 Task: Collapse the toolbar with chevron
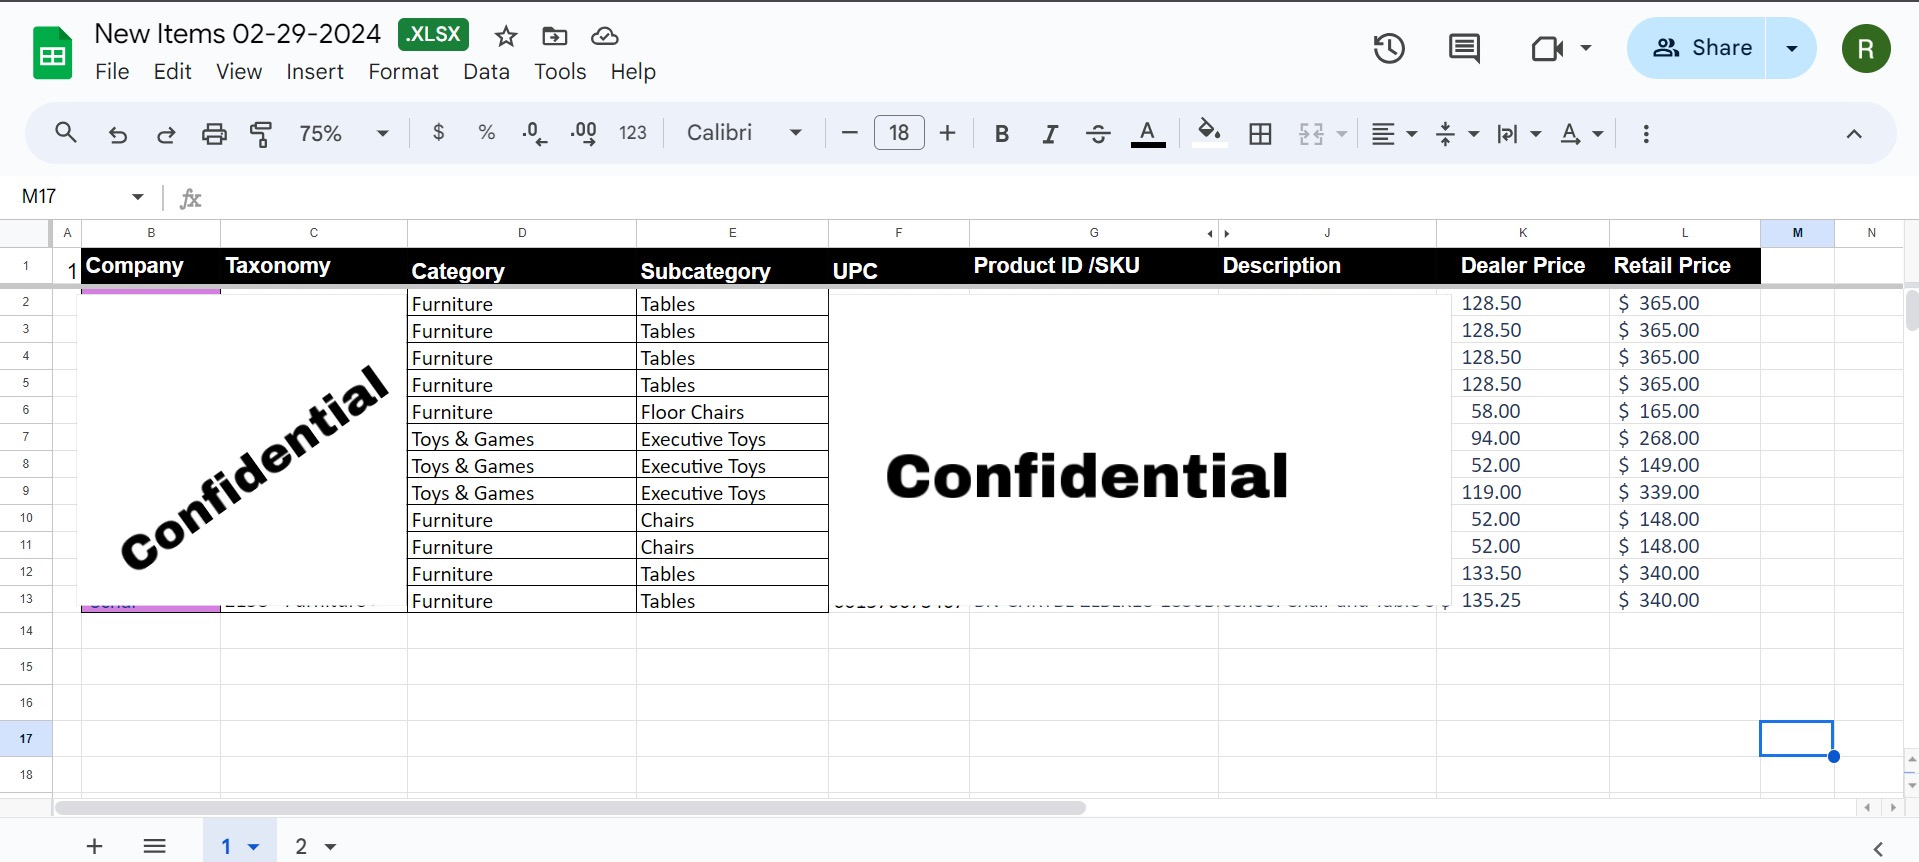(1853, 133)
